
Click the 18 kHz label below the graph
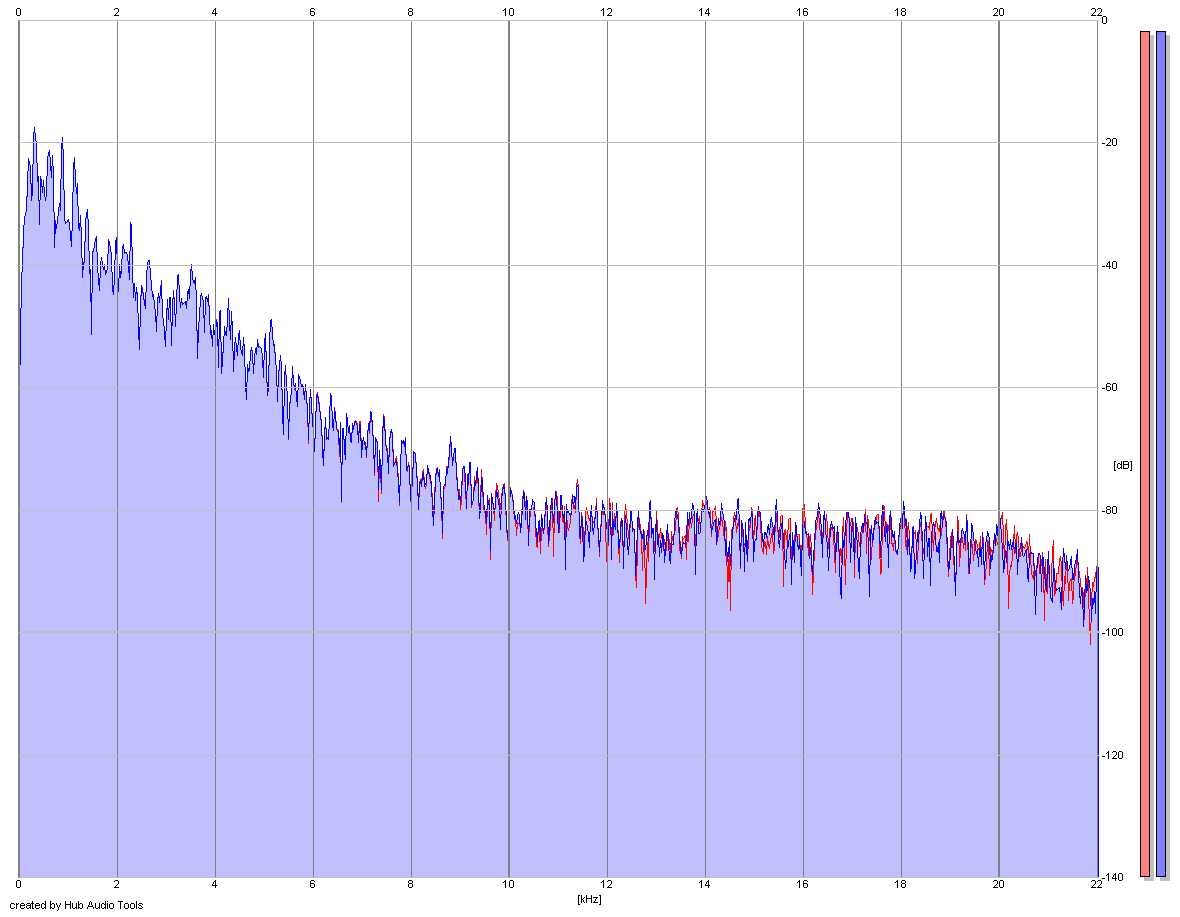[x=900, y=885]
